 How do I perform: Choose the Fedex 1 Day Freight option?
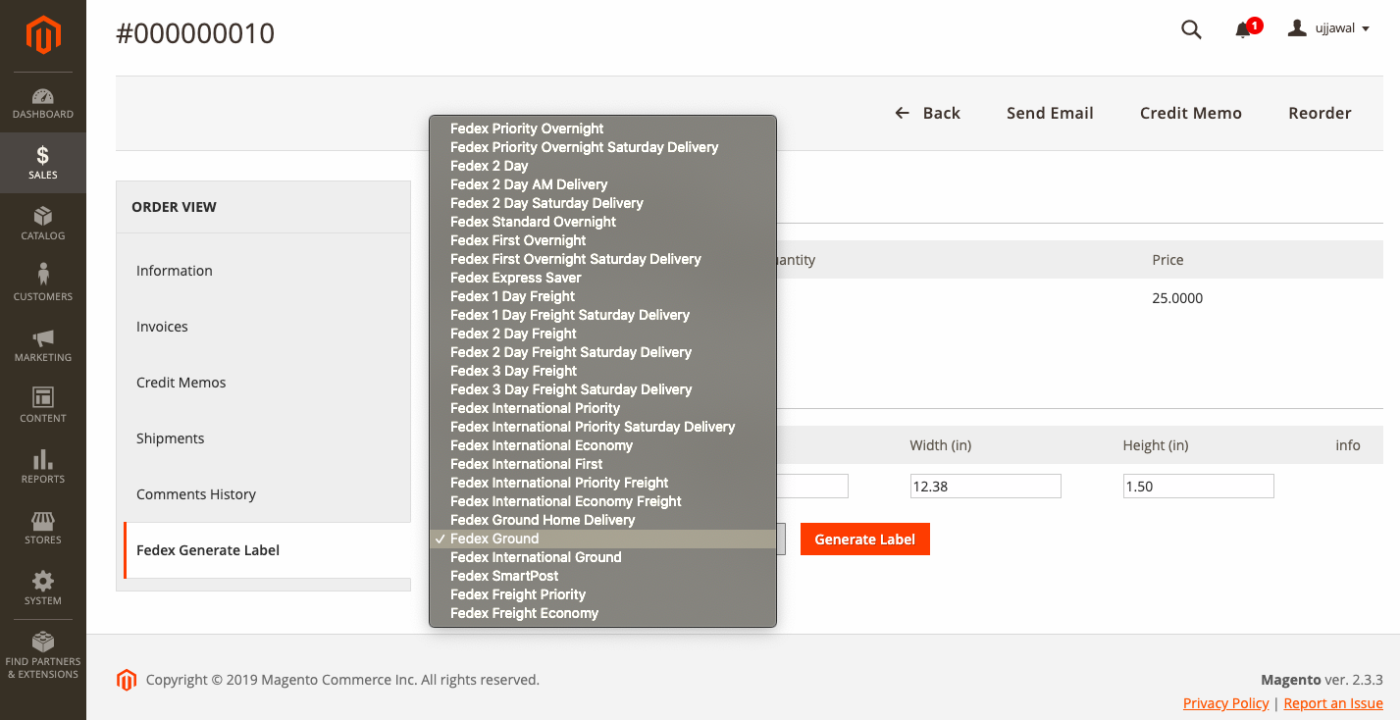[603, 296]
